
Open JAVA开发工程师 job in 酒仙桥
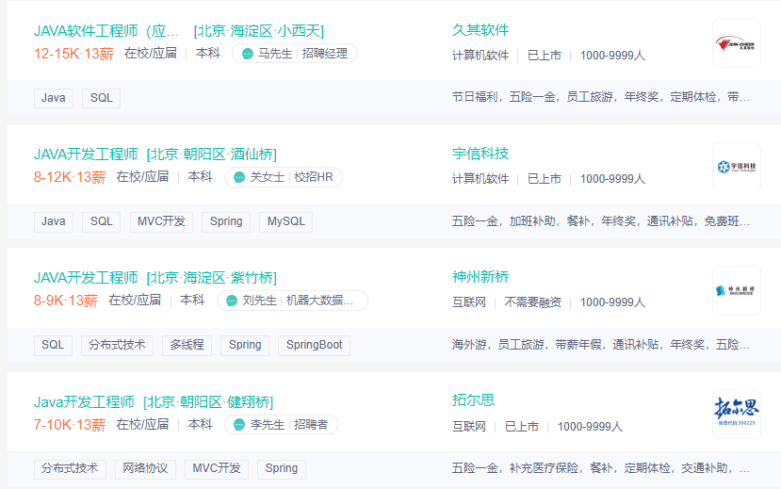point(86,154)
